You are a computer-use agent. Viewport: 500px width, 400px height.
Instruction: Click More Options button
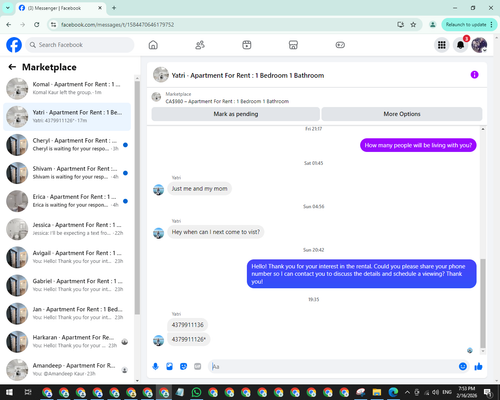[402, 114]
